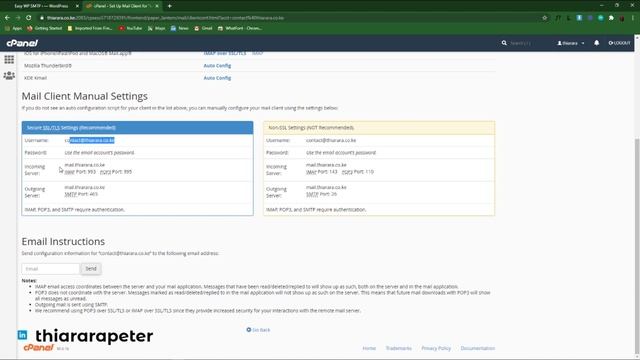Click the IMAP Port 993 value
Screen dimensions: 640x360
pos(80,172)
